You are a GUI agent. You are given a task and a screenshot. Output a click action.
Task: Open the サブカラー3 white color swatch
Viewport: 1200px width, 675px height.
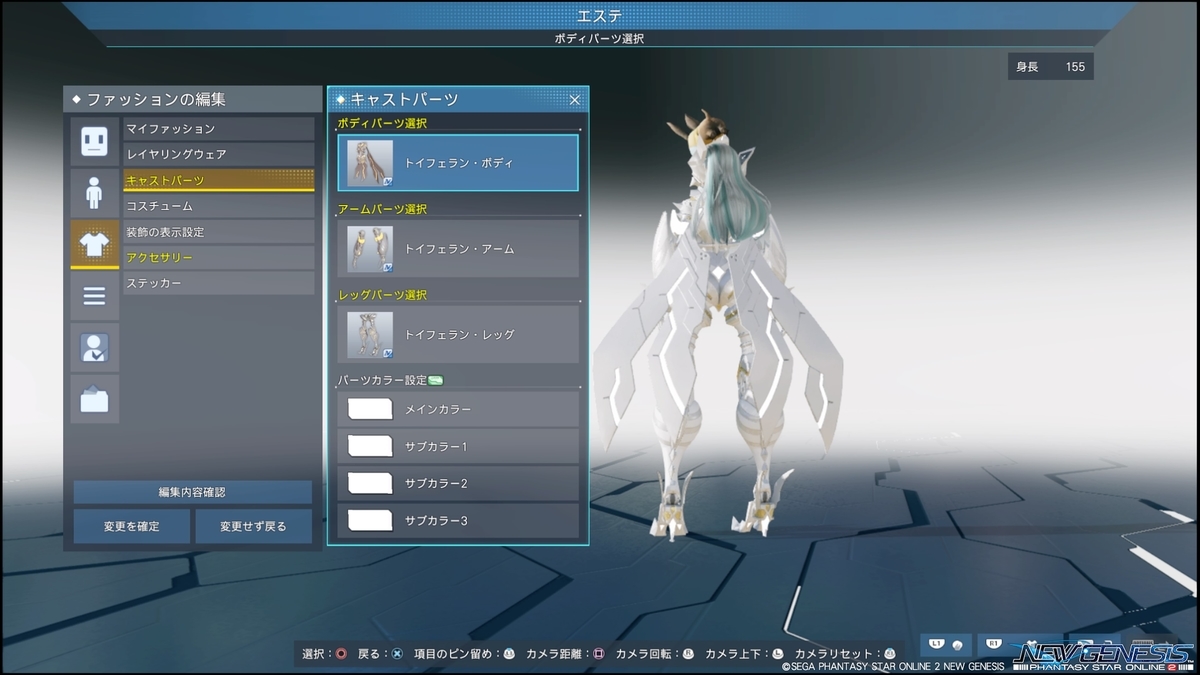(x=370, y=520)
